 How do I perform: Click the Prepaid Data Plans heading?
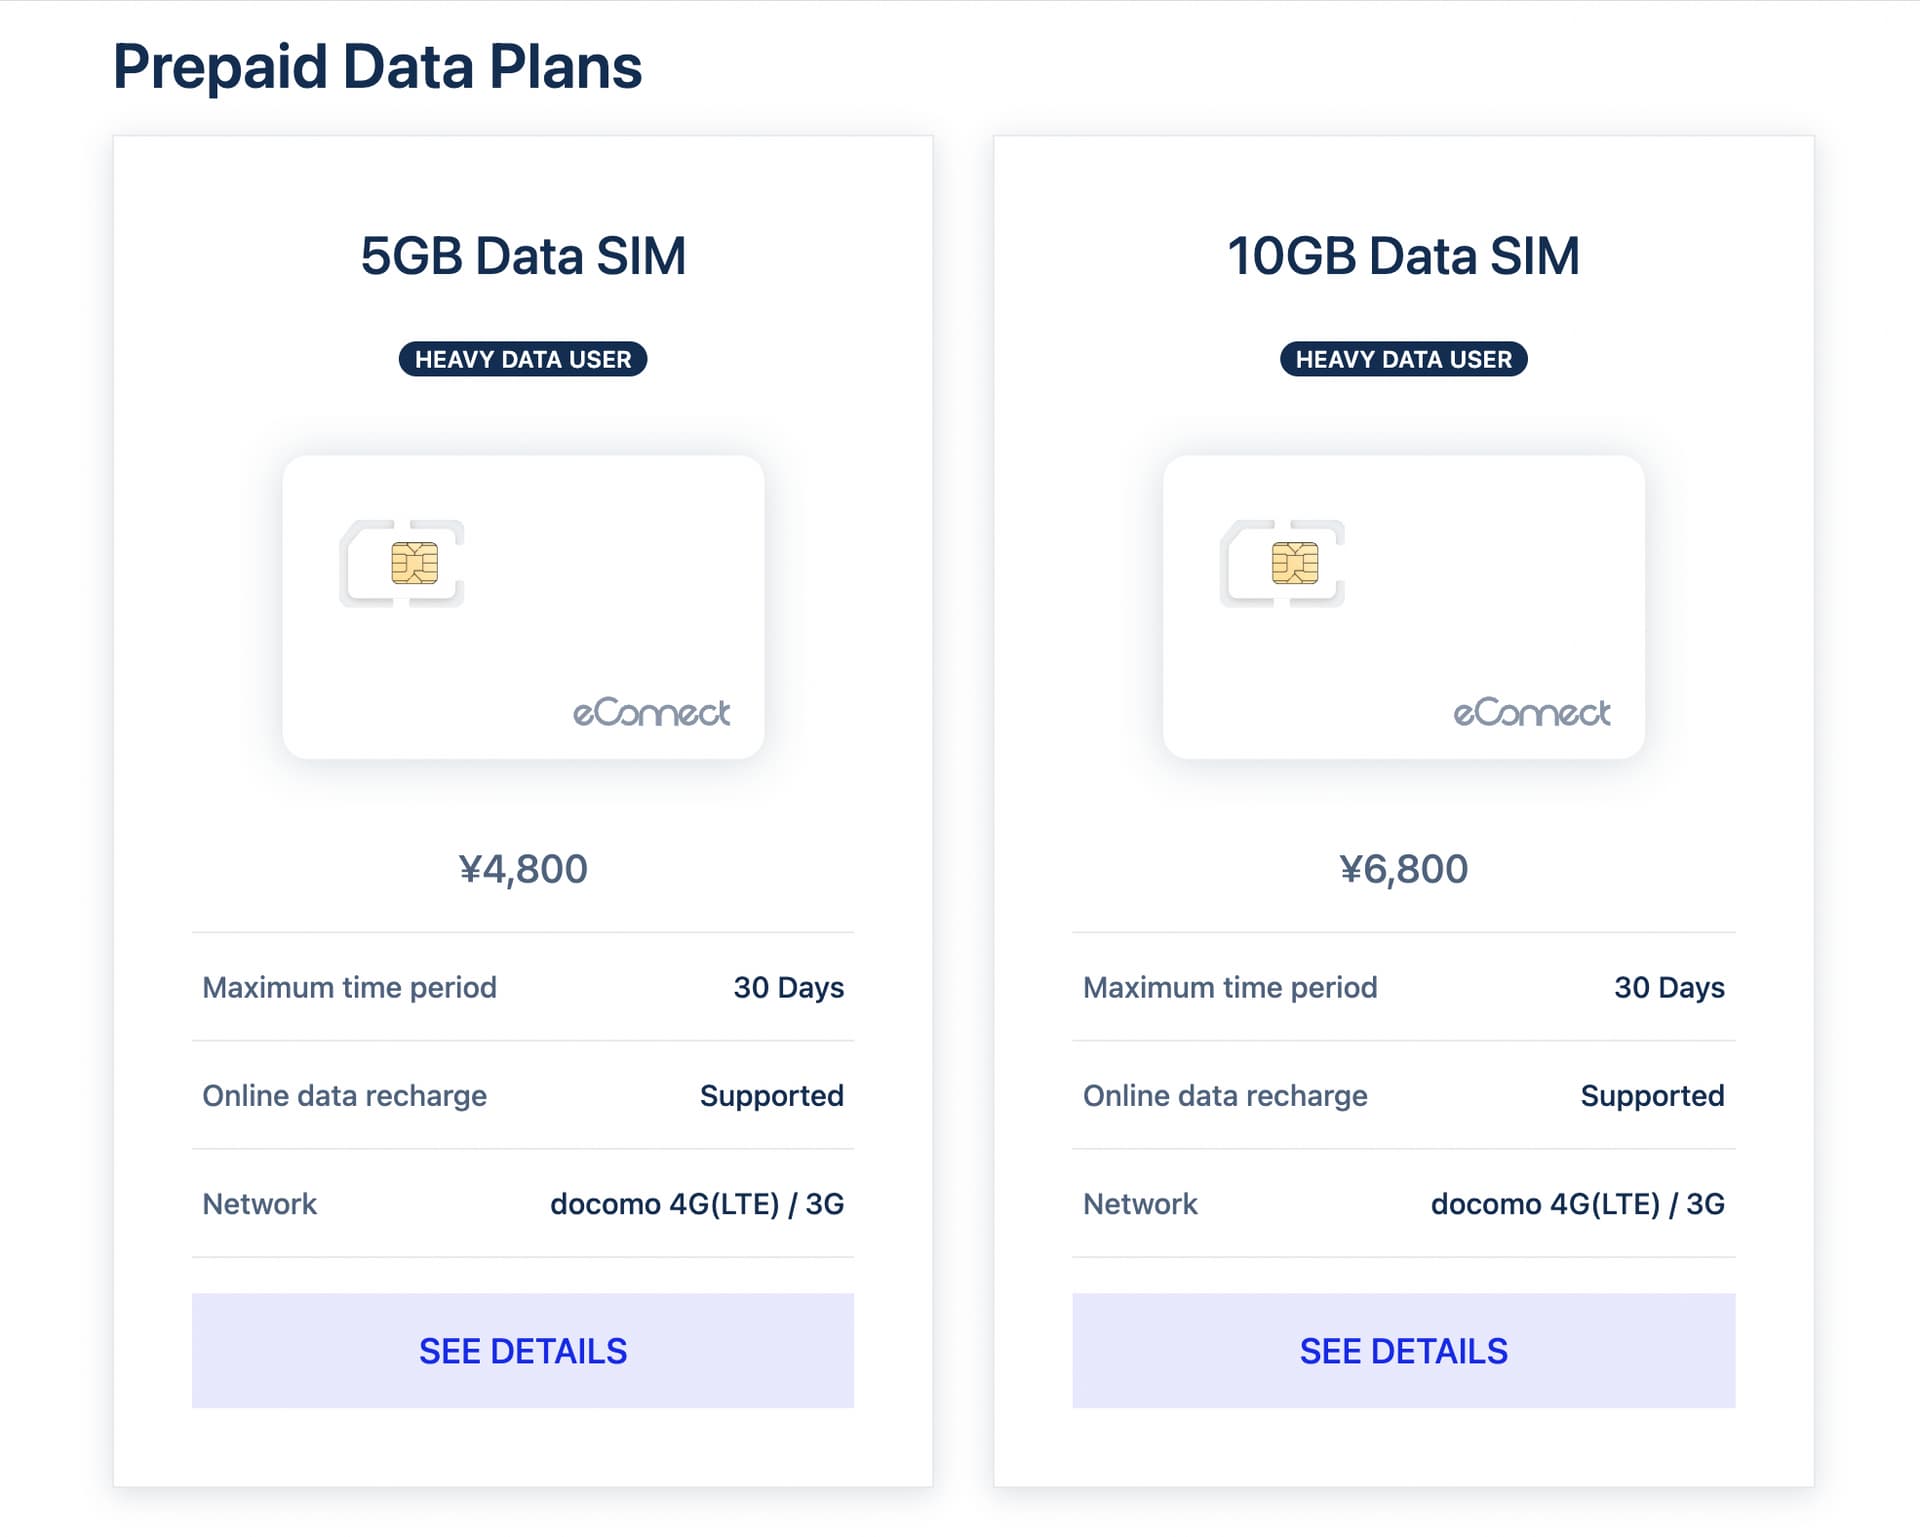point(377,67)
